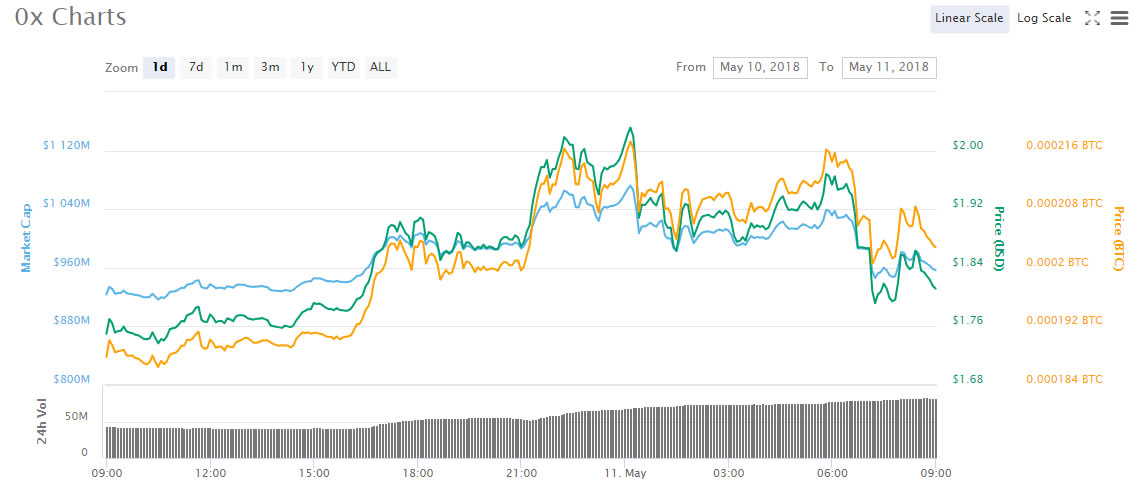Select the 7d zoom range
The width and height of the screenshot is (1140, 500).
pos(196,67)
